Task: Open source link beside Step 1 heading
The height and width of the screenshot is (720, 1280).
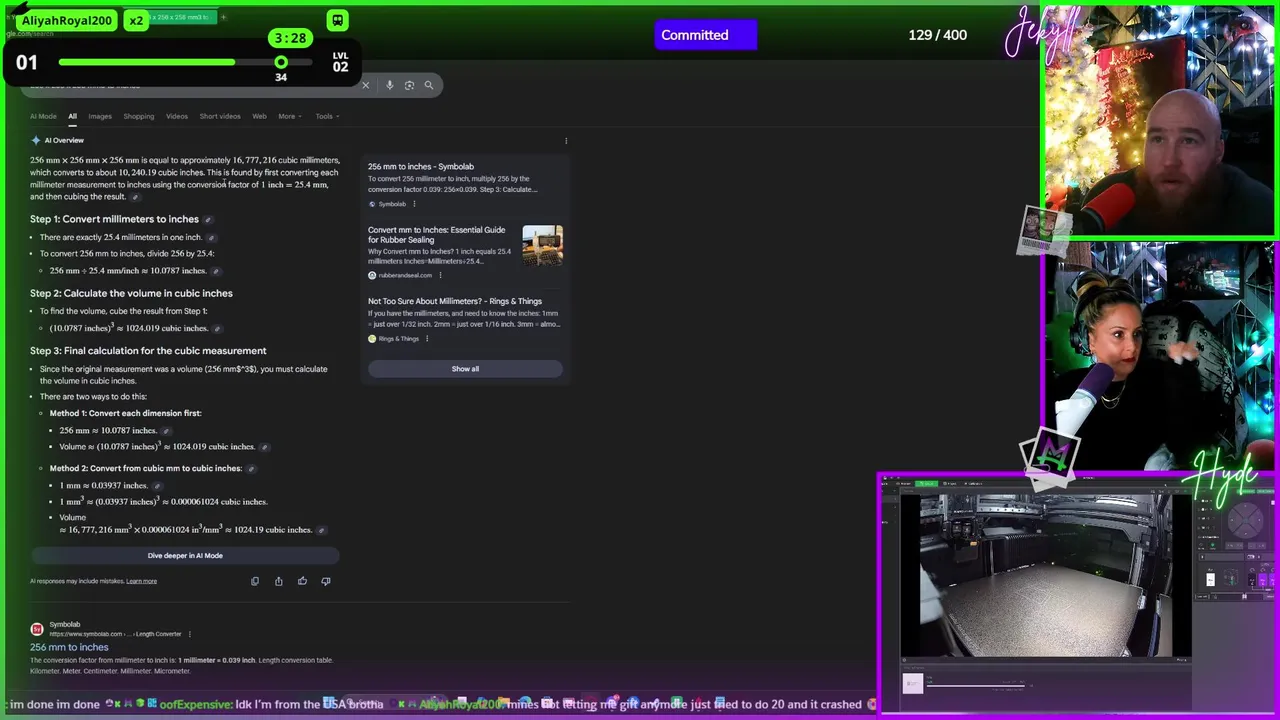Action: point(208,219)
